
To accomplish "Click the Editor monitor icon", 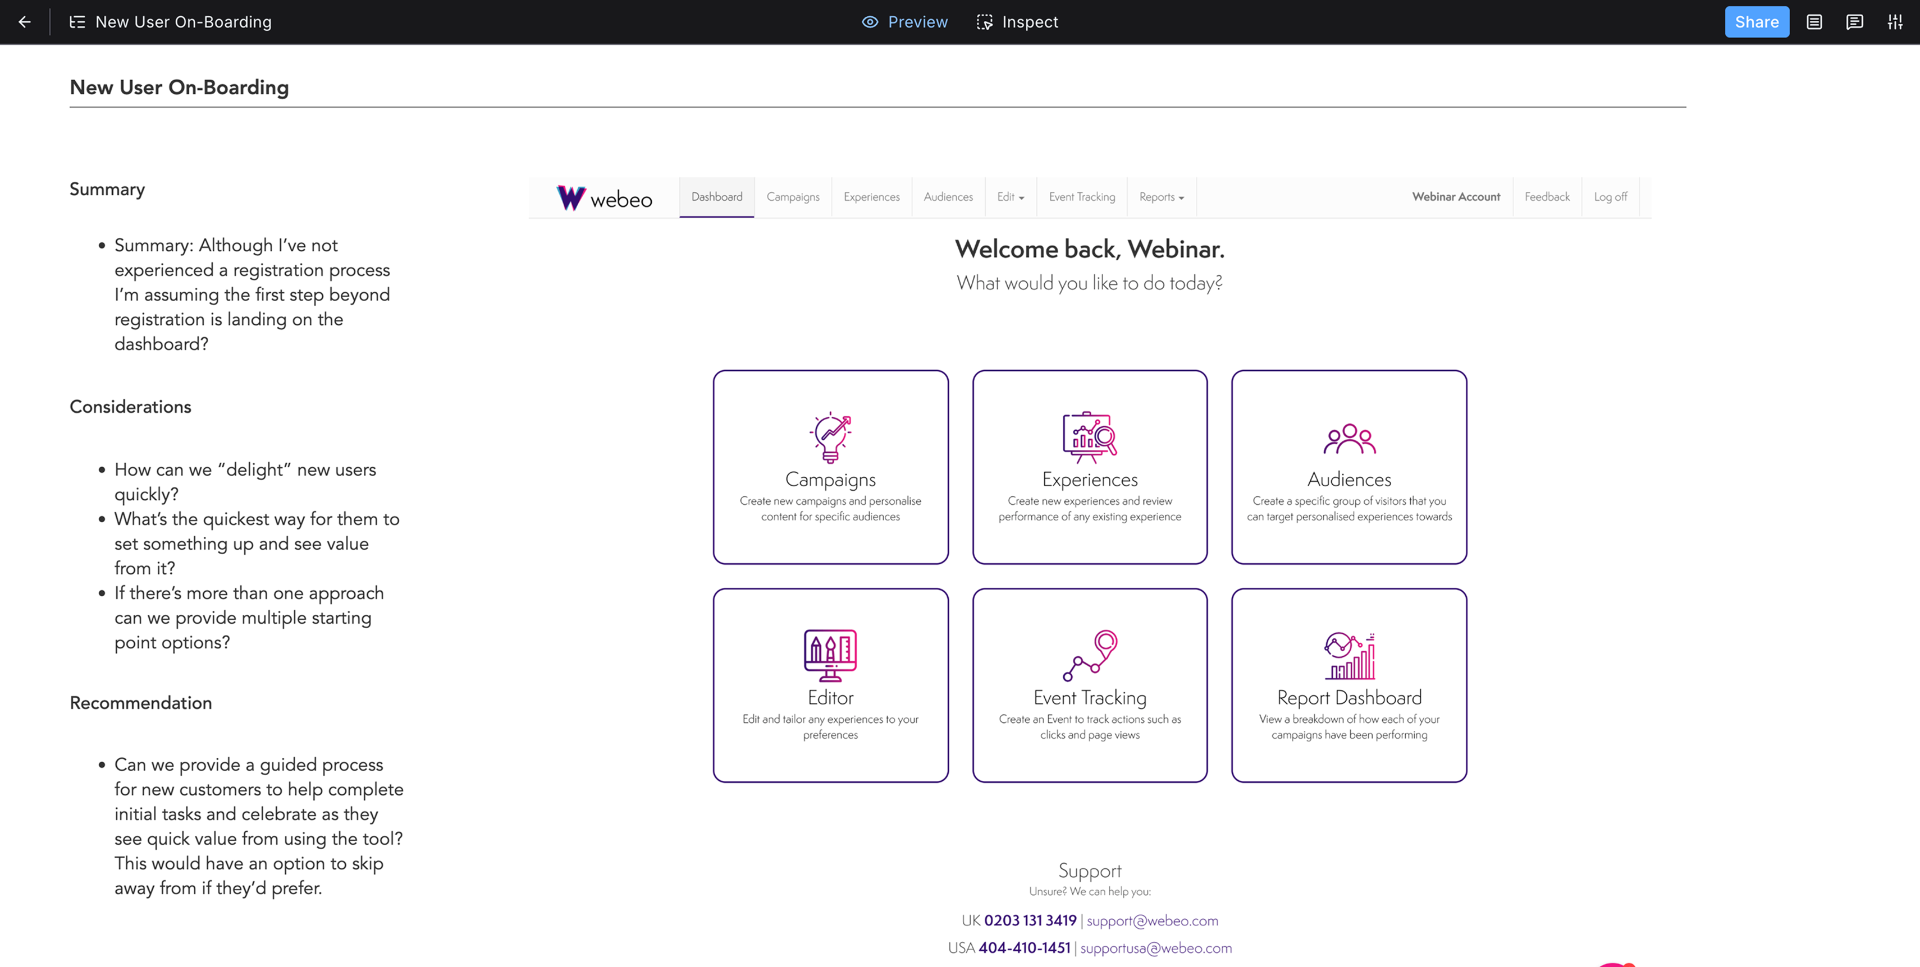I will point(830,655).
